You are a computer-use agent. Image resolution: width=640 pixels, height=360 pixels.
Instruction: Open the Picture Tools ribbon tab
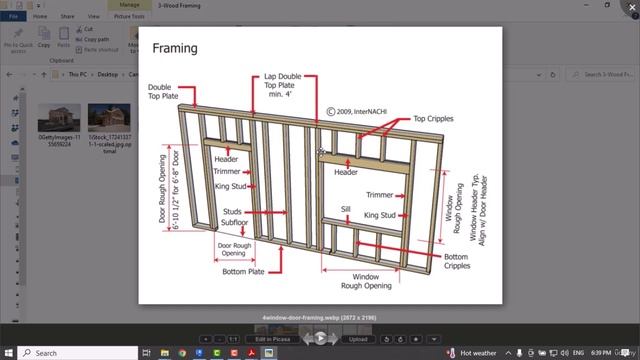(x=129, y=16)
